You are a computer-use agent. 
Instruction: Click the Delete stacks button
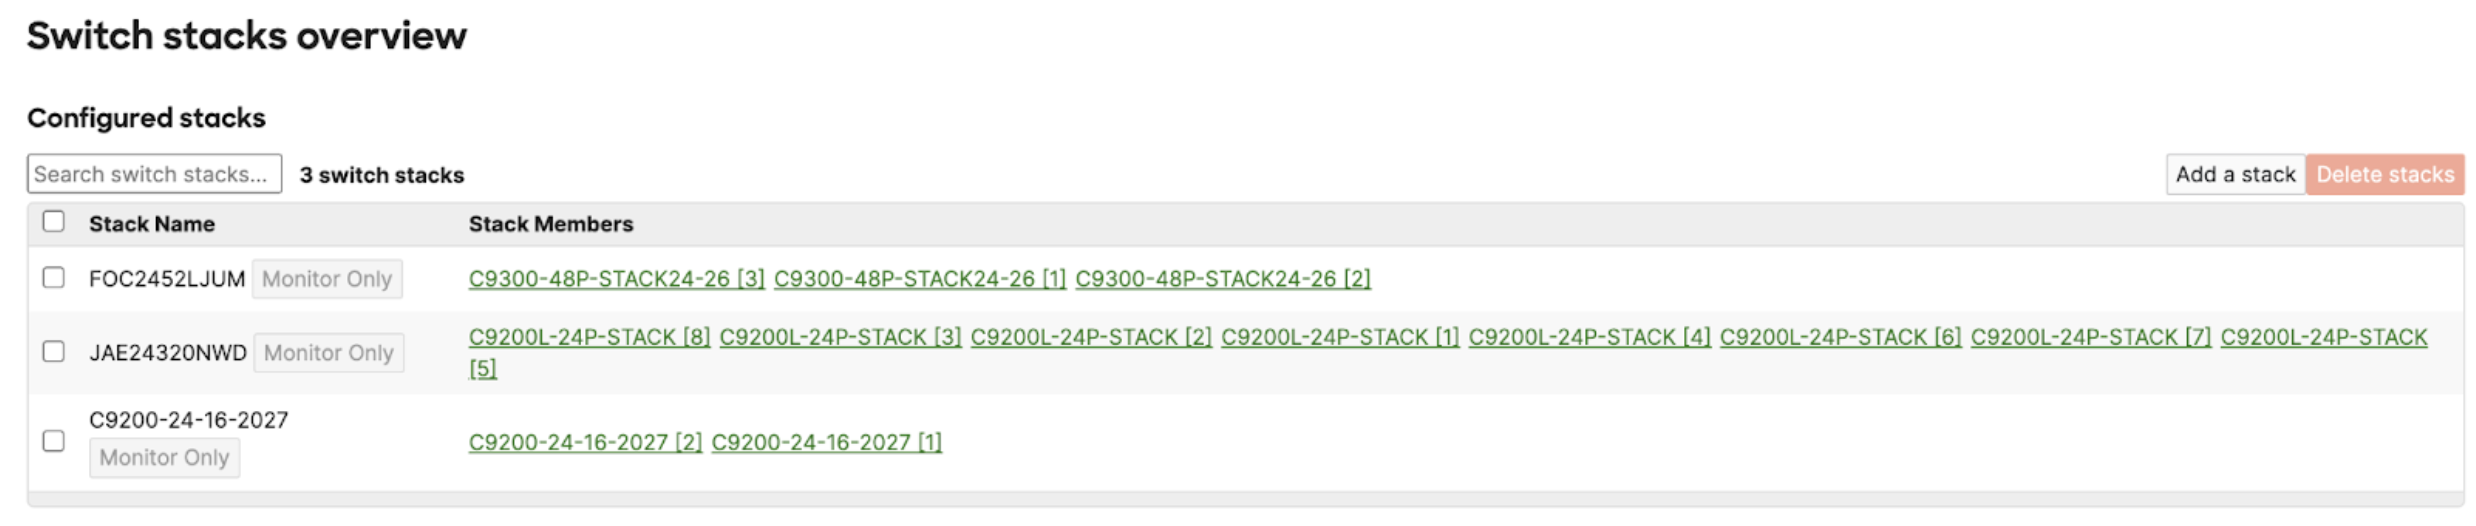coord(2384,175)
